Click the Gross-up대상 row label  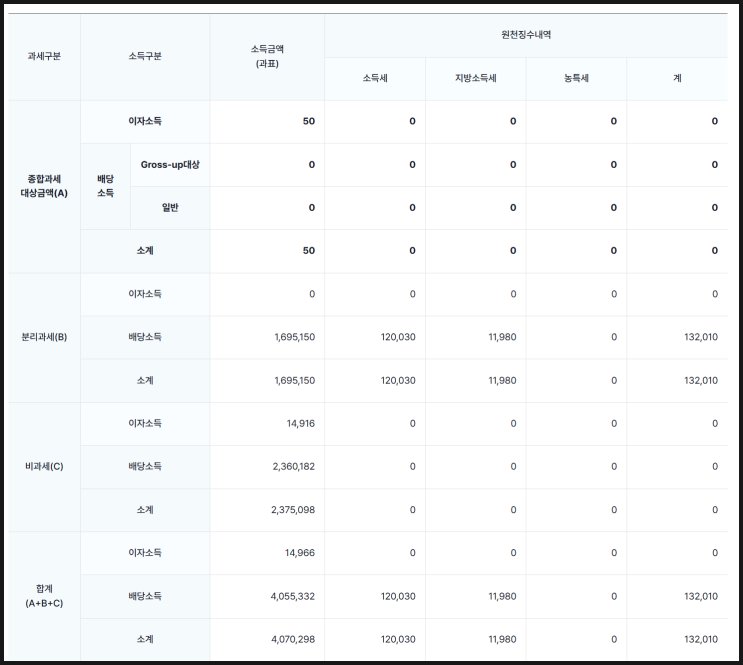coord(170,164)
